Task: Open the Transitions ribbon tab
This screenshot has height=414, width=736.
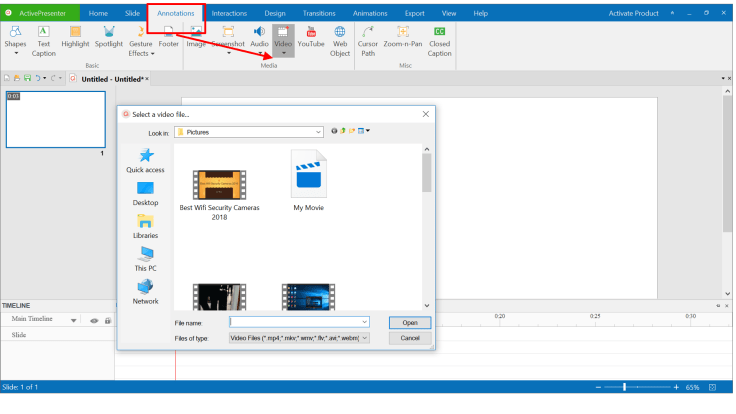Action: point(318,13)
